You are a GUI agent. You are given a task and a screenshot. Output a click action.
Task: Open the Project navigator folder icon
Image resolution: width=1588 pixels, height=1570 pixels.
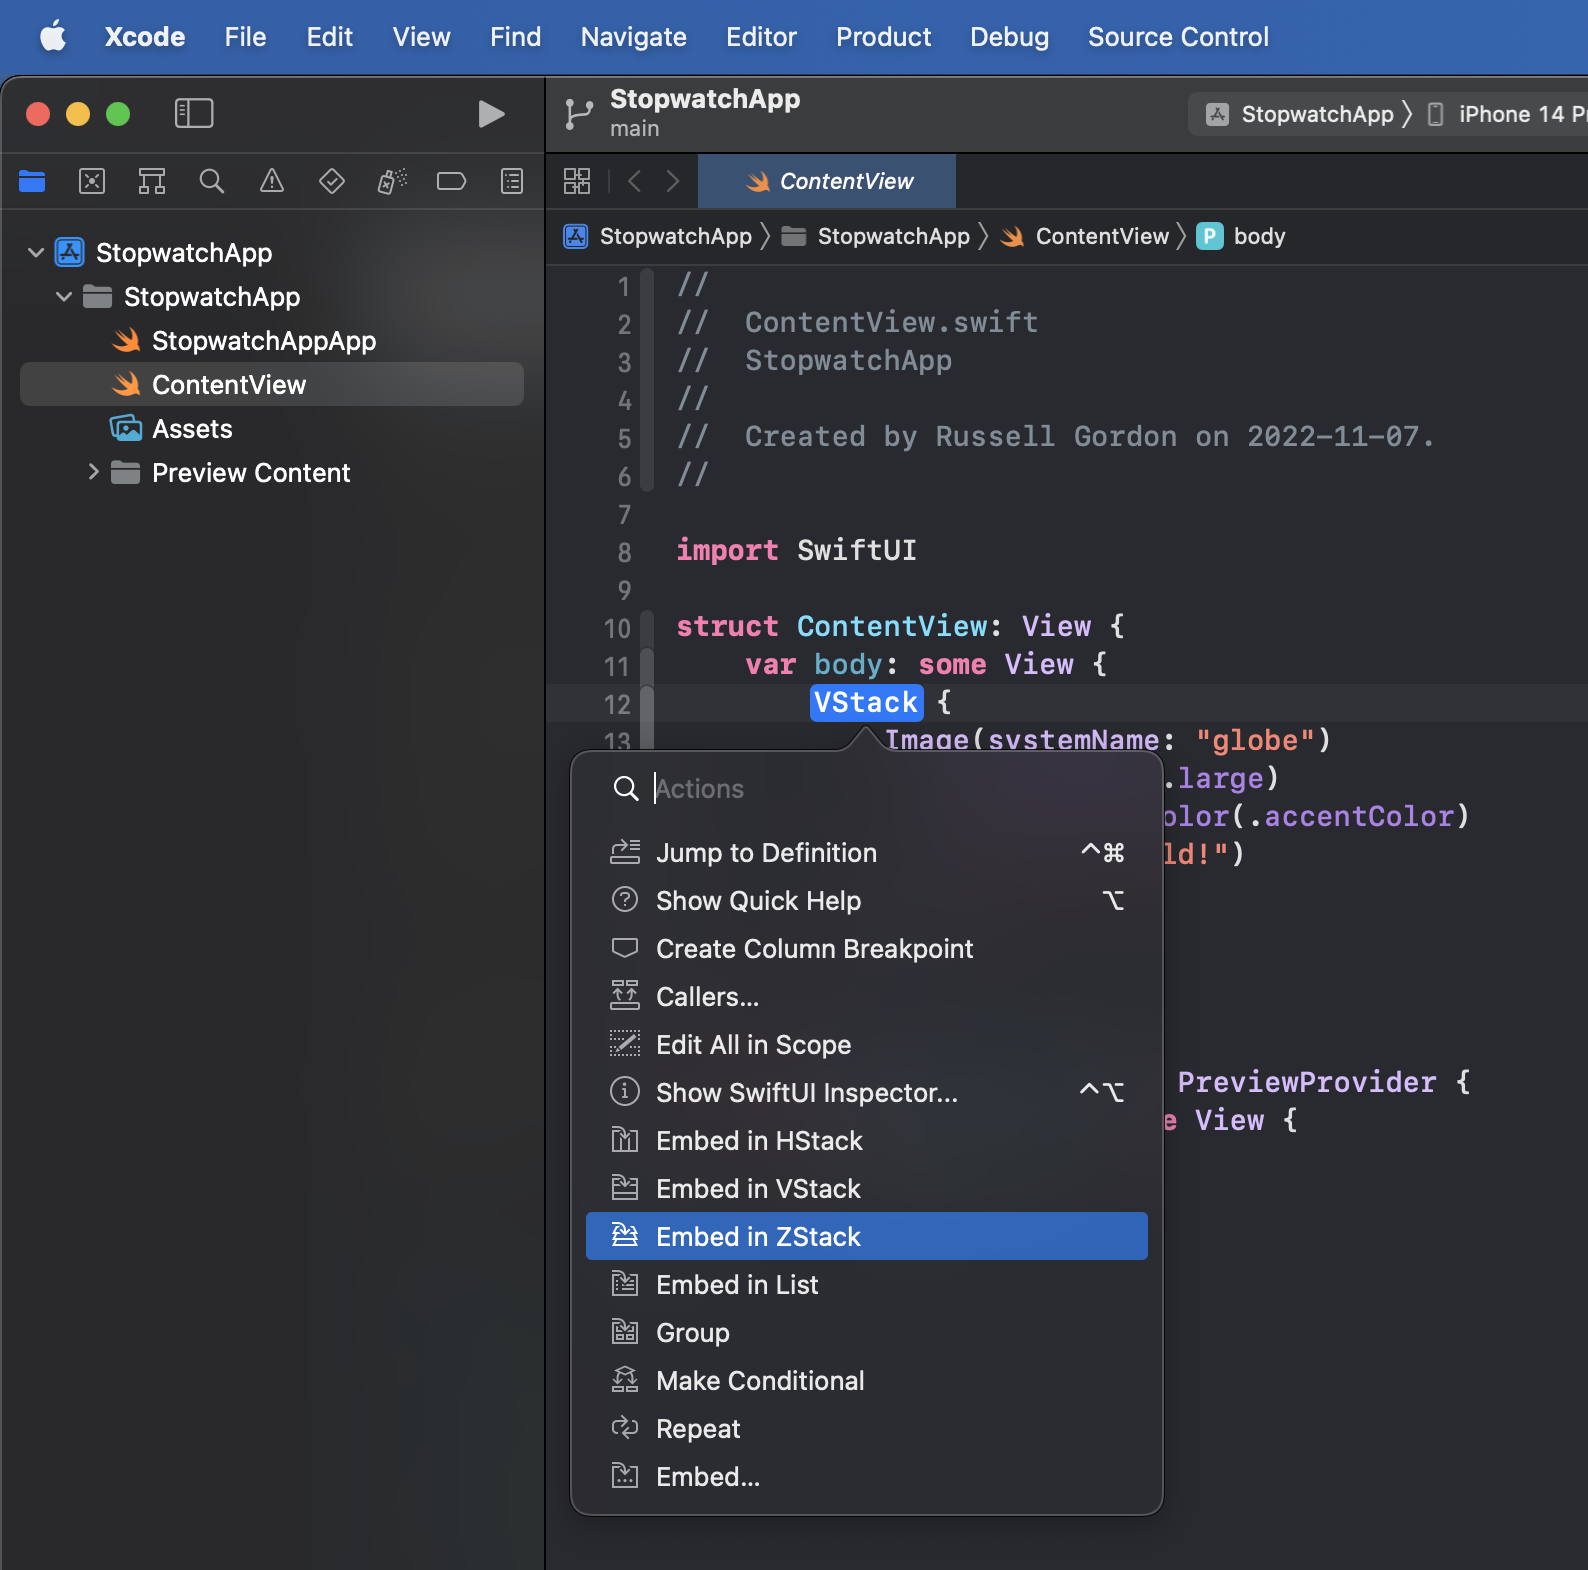click(32, 181)
